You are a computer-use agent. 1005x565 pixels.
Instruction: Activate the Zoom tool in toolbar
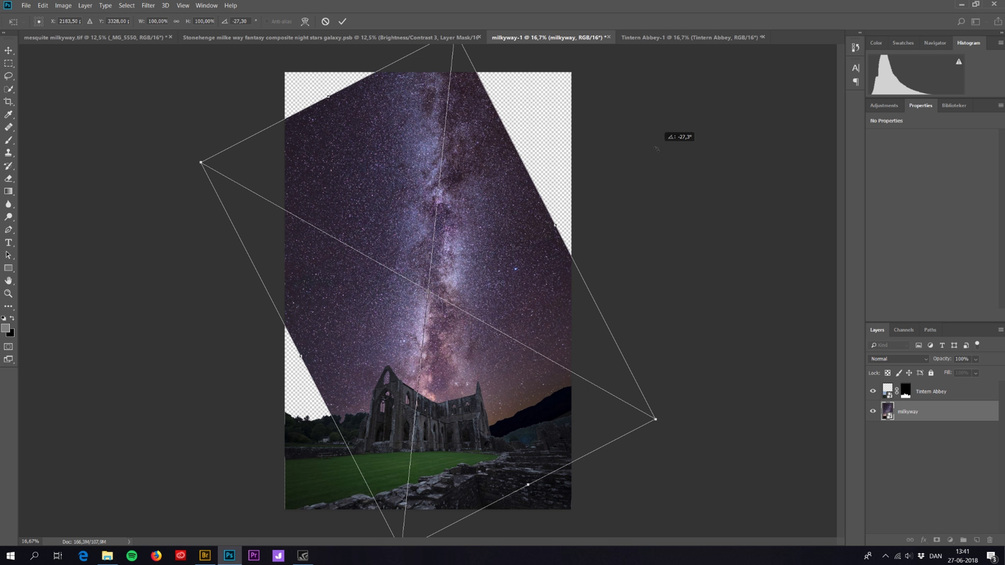pyautogui.click(x=8, y=293)
